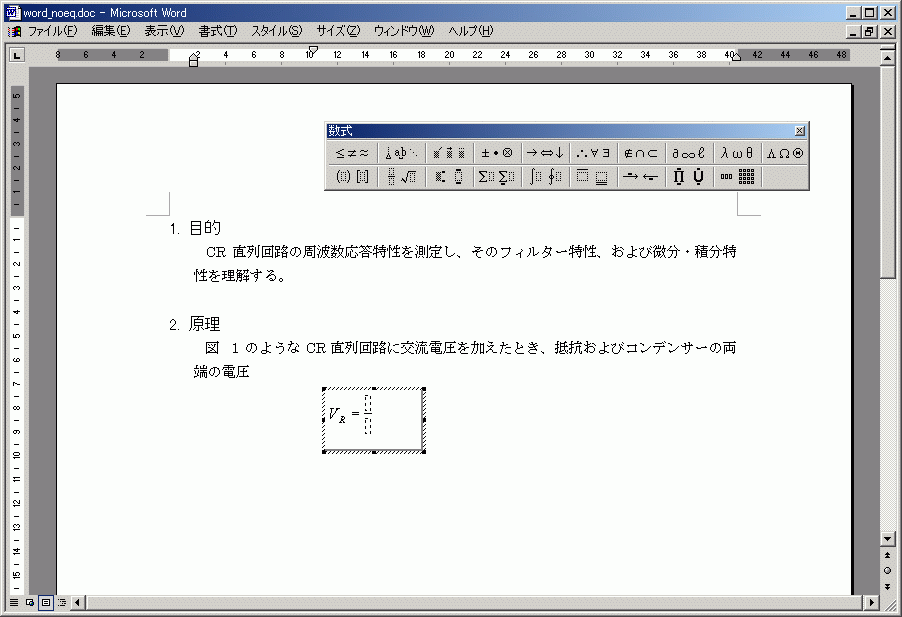Click the vertical scrollbar down arrow

[x=887, y=539]
